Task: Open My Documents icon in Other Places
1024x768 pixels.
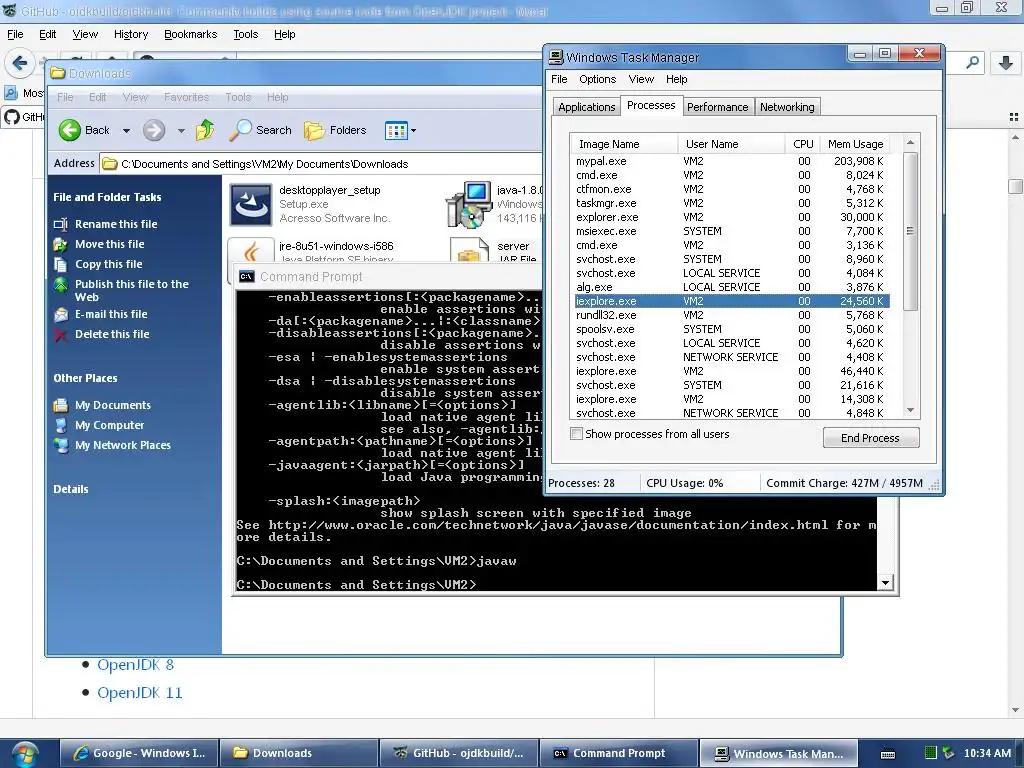Action: pos(61,406)
